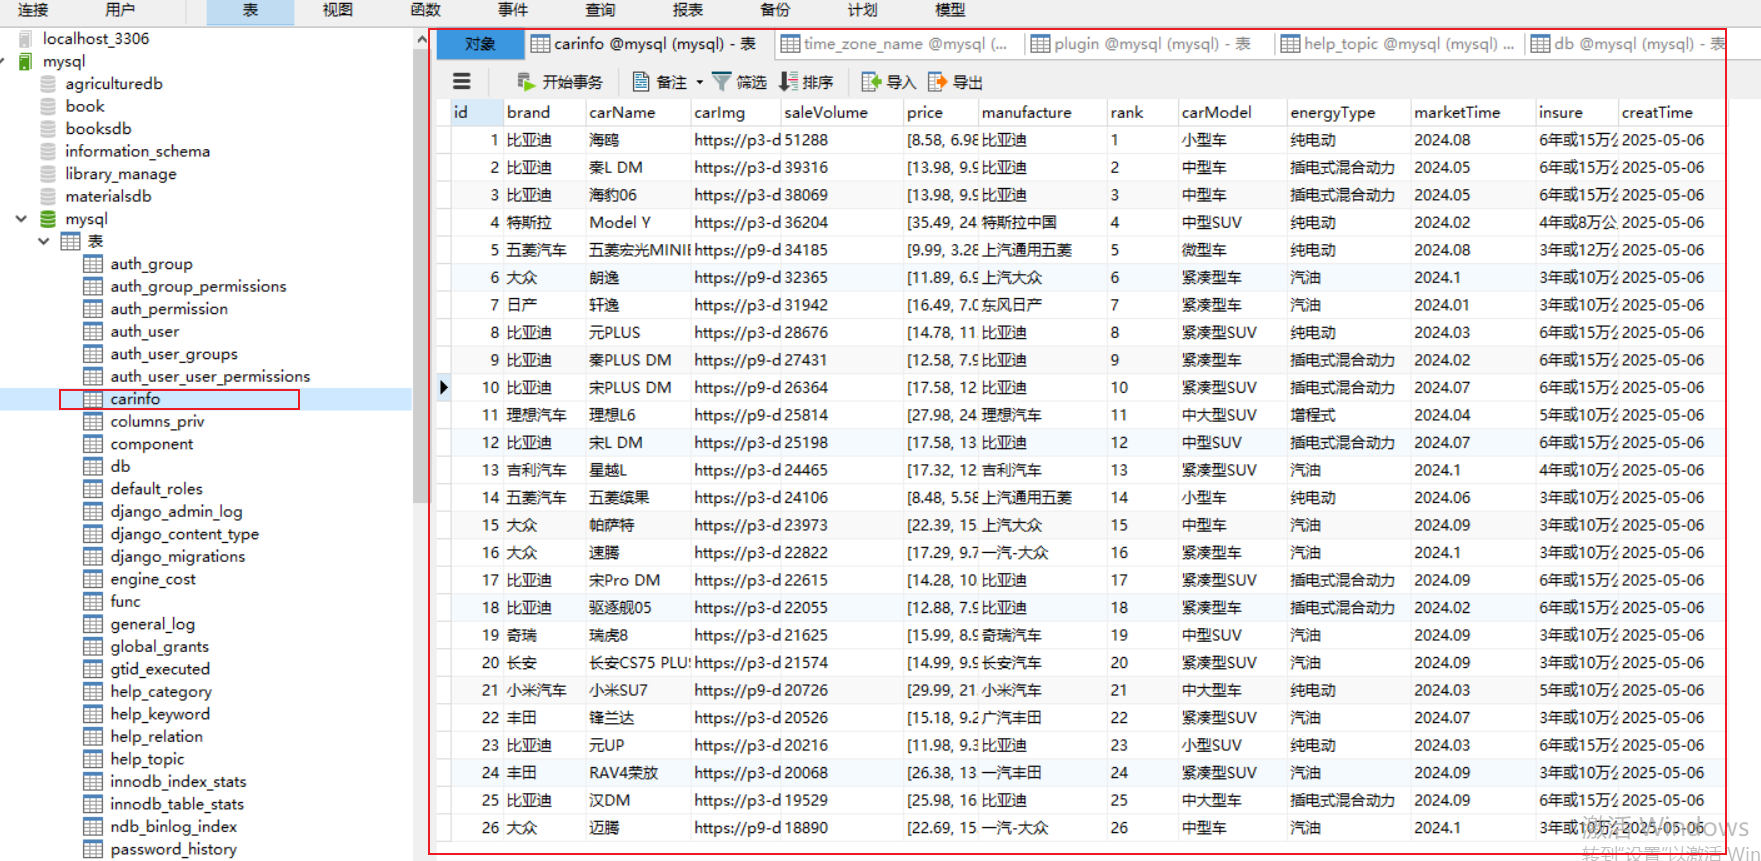The height and width of the screenshot is (861, 1761).
Task: Click the marketTime column header
Action: click(1472, 112)
